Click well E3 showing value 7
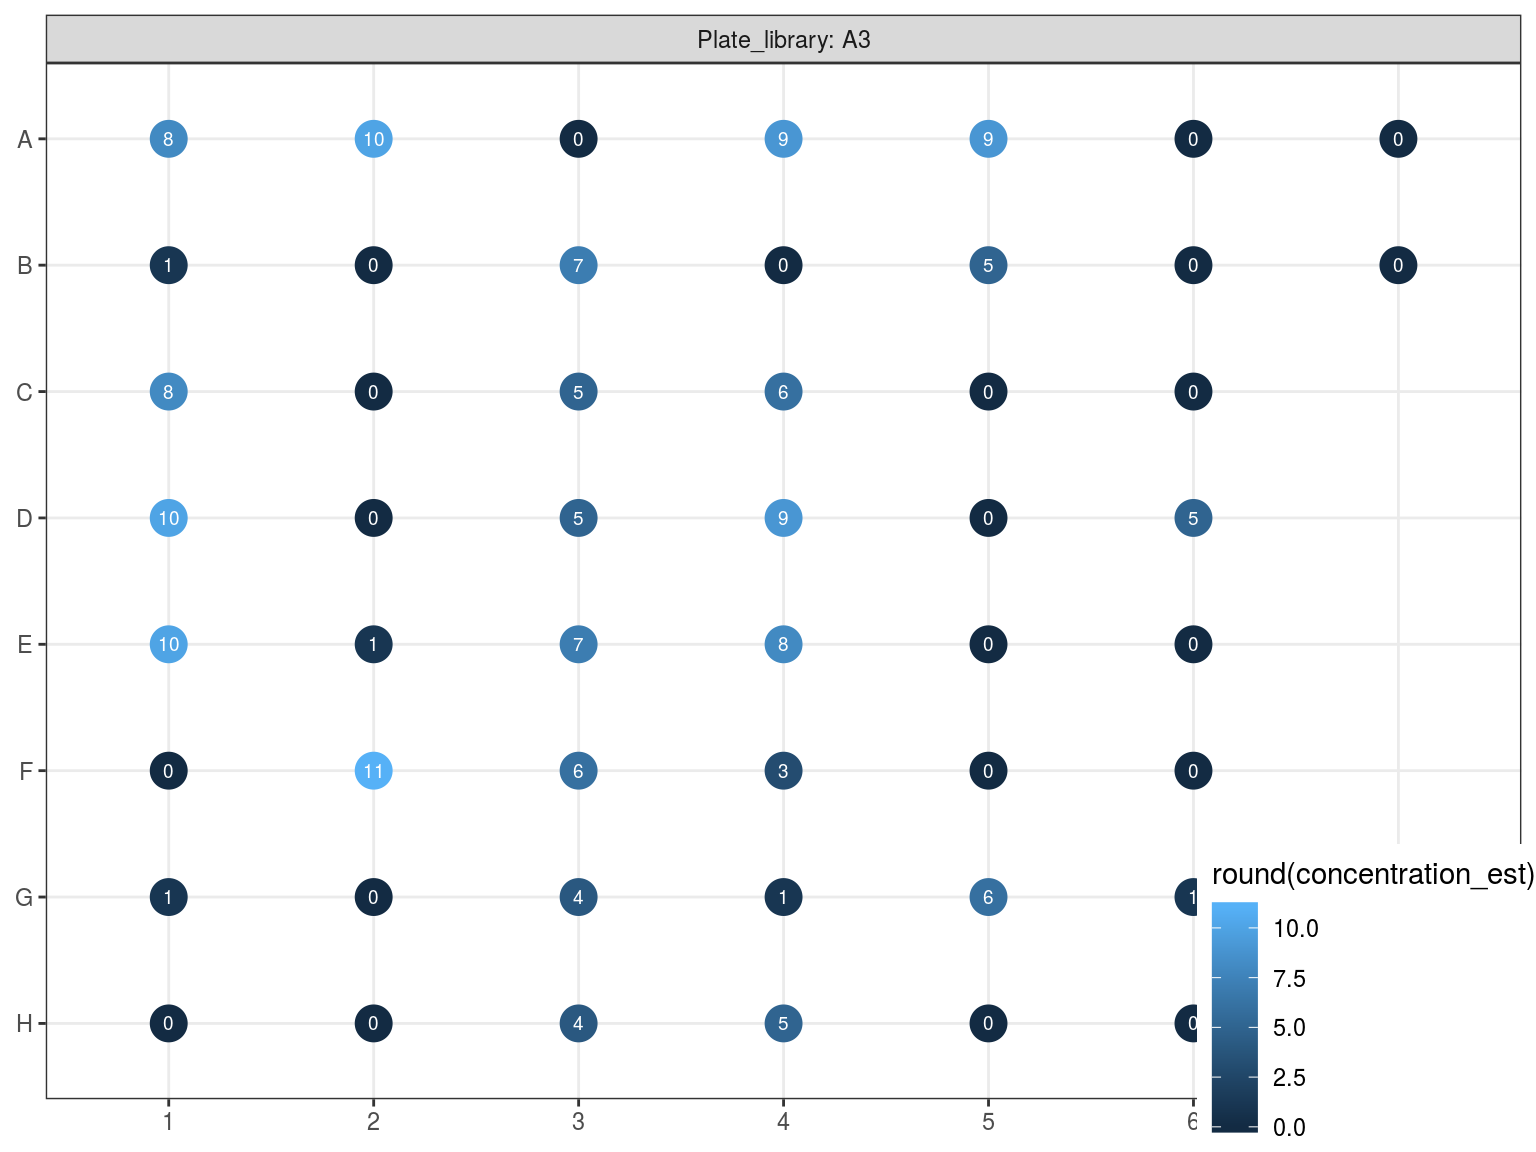The height and width of the screenshot is (1152, 1536). 578,645
